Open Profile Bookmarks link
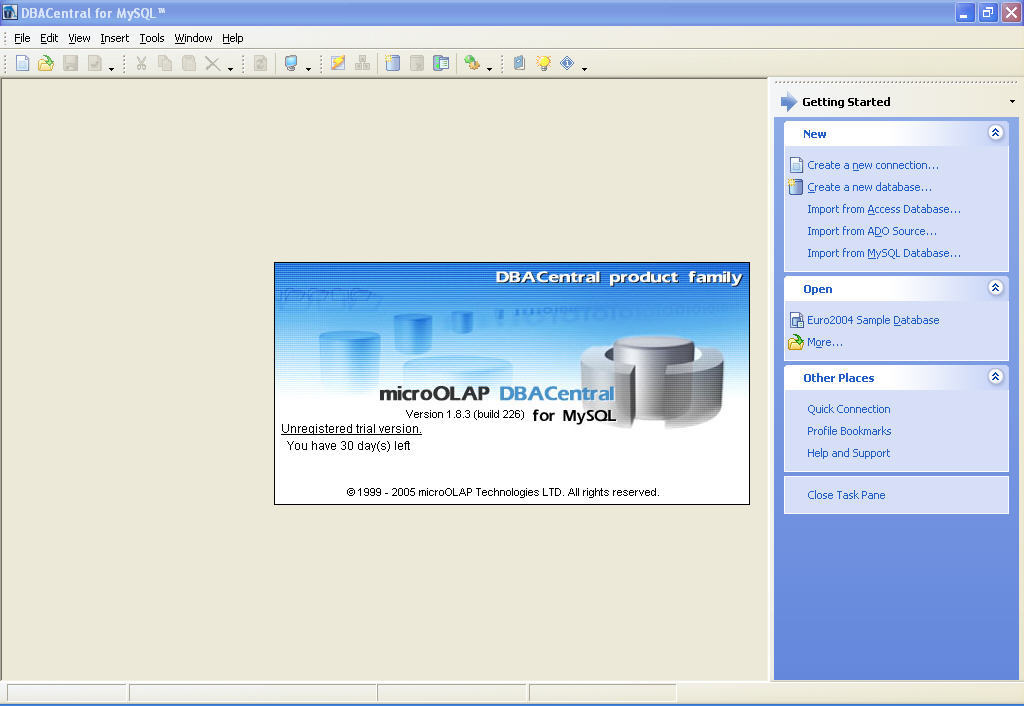 [849, 431]
